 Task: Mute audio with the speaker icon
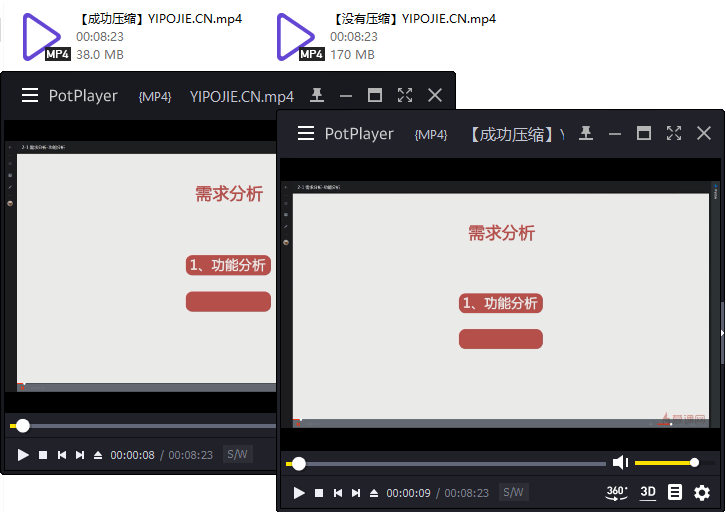[x=620, y=462]
